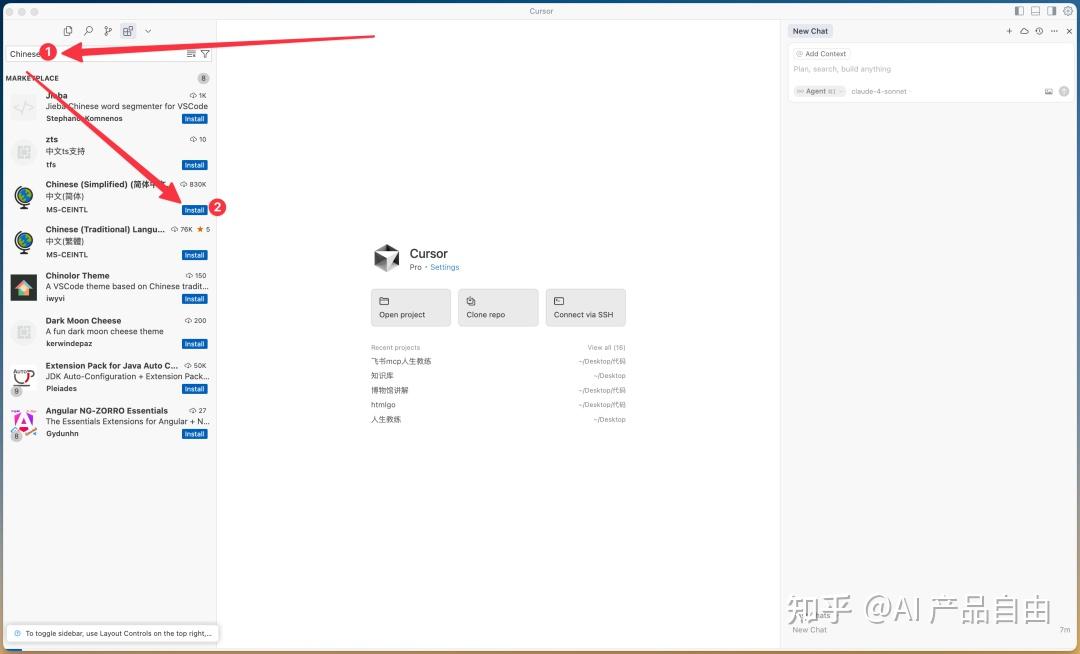Click the Dark Moon Cheese extension icon
The width and height of the screenshot is (1080, 654).
[x=23, y=333]
